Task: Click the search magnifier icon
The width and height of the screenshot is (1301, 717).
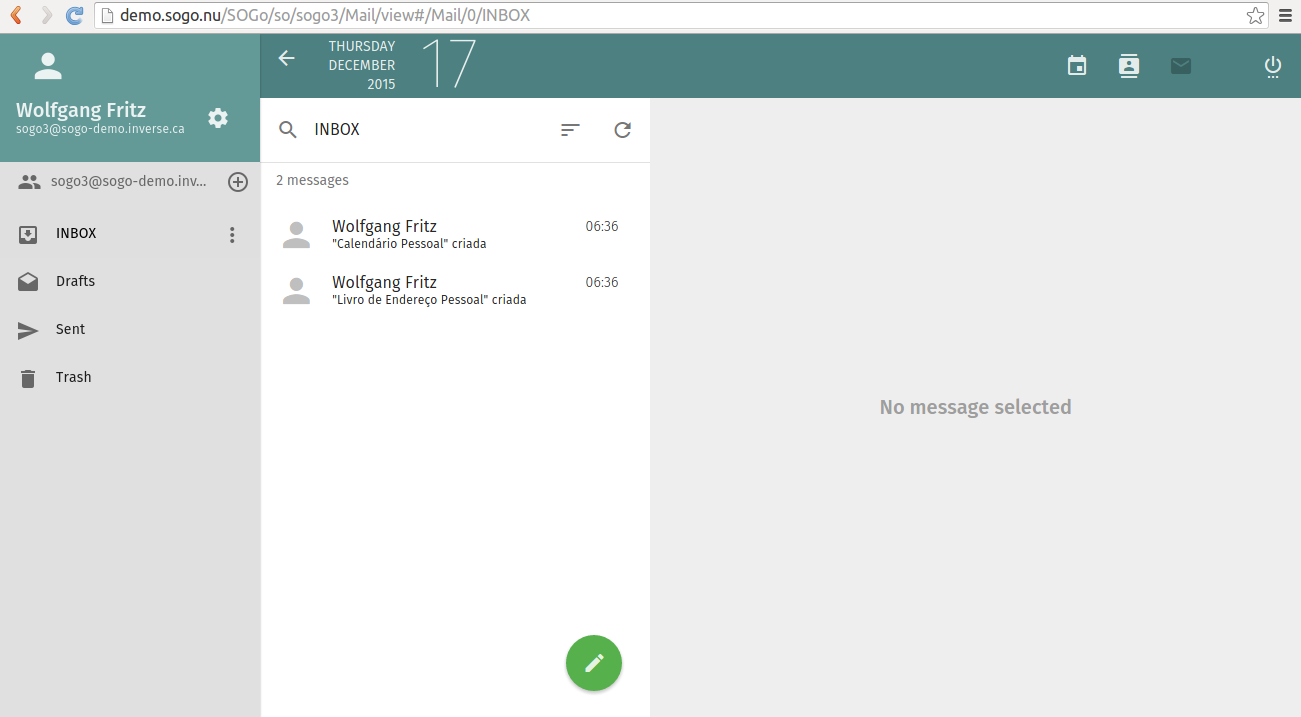Action: [x=288, y=130]
